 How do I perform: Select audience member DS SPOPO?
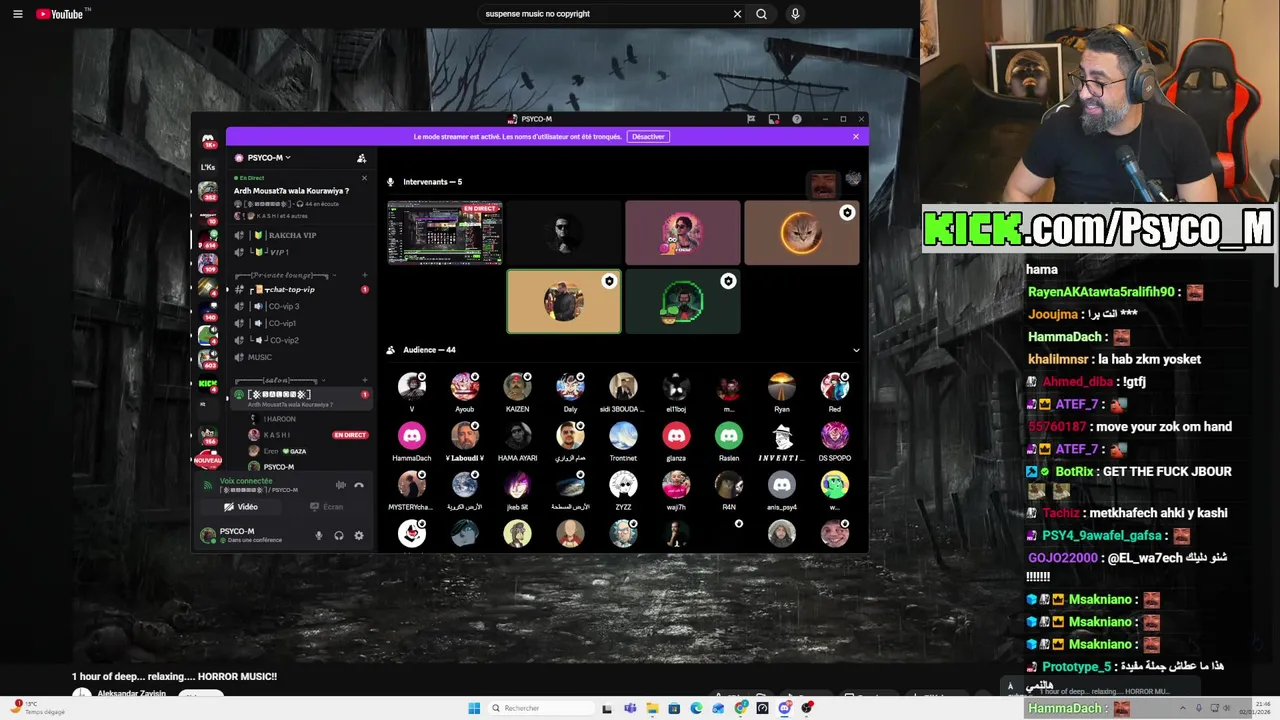click(x=835, y=440)
